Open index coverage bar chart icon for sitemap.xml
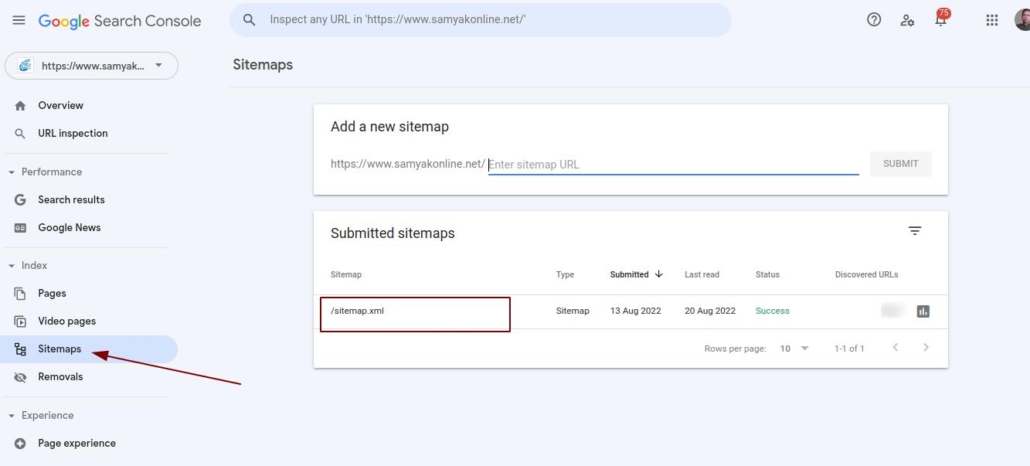 coord(923,311)
